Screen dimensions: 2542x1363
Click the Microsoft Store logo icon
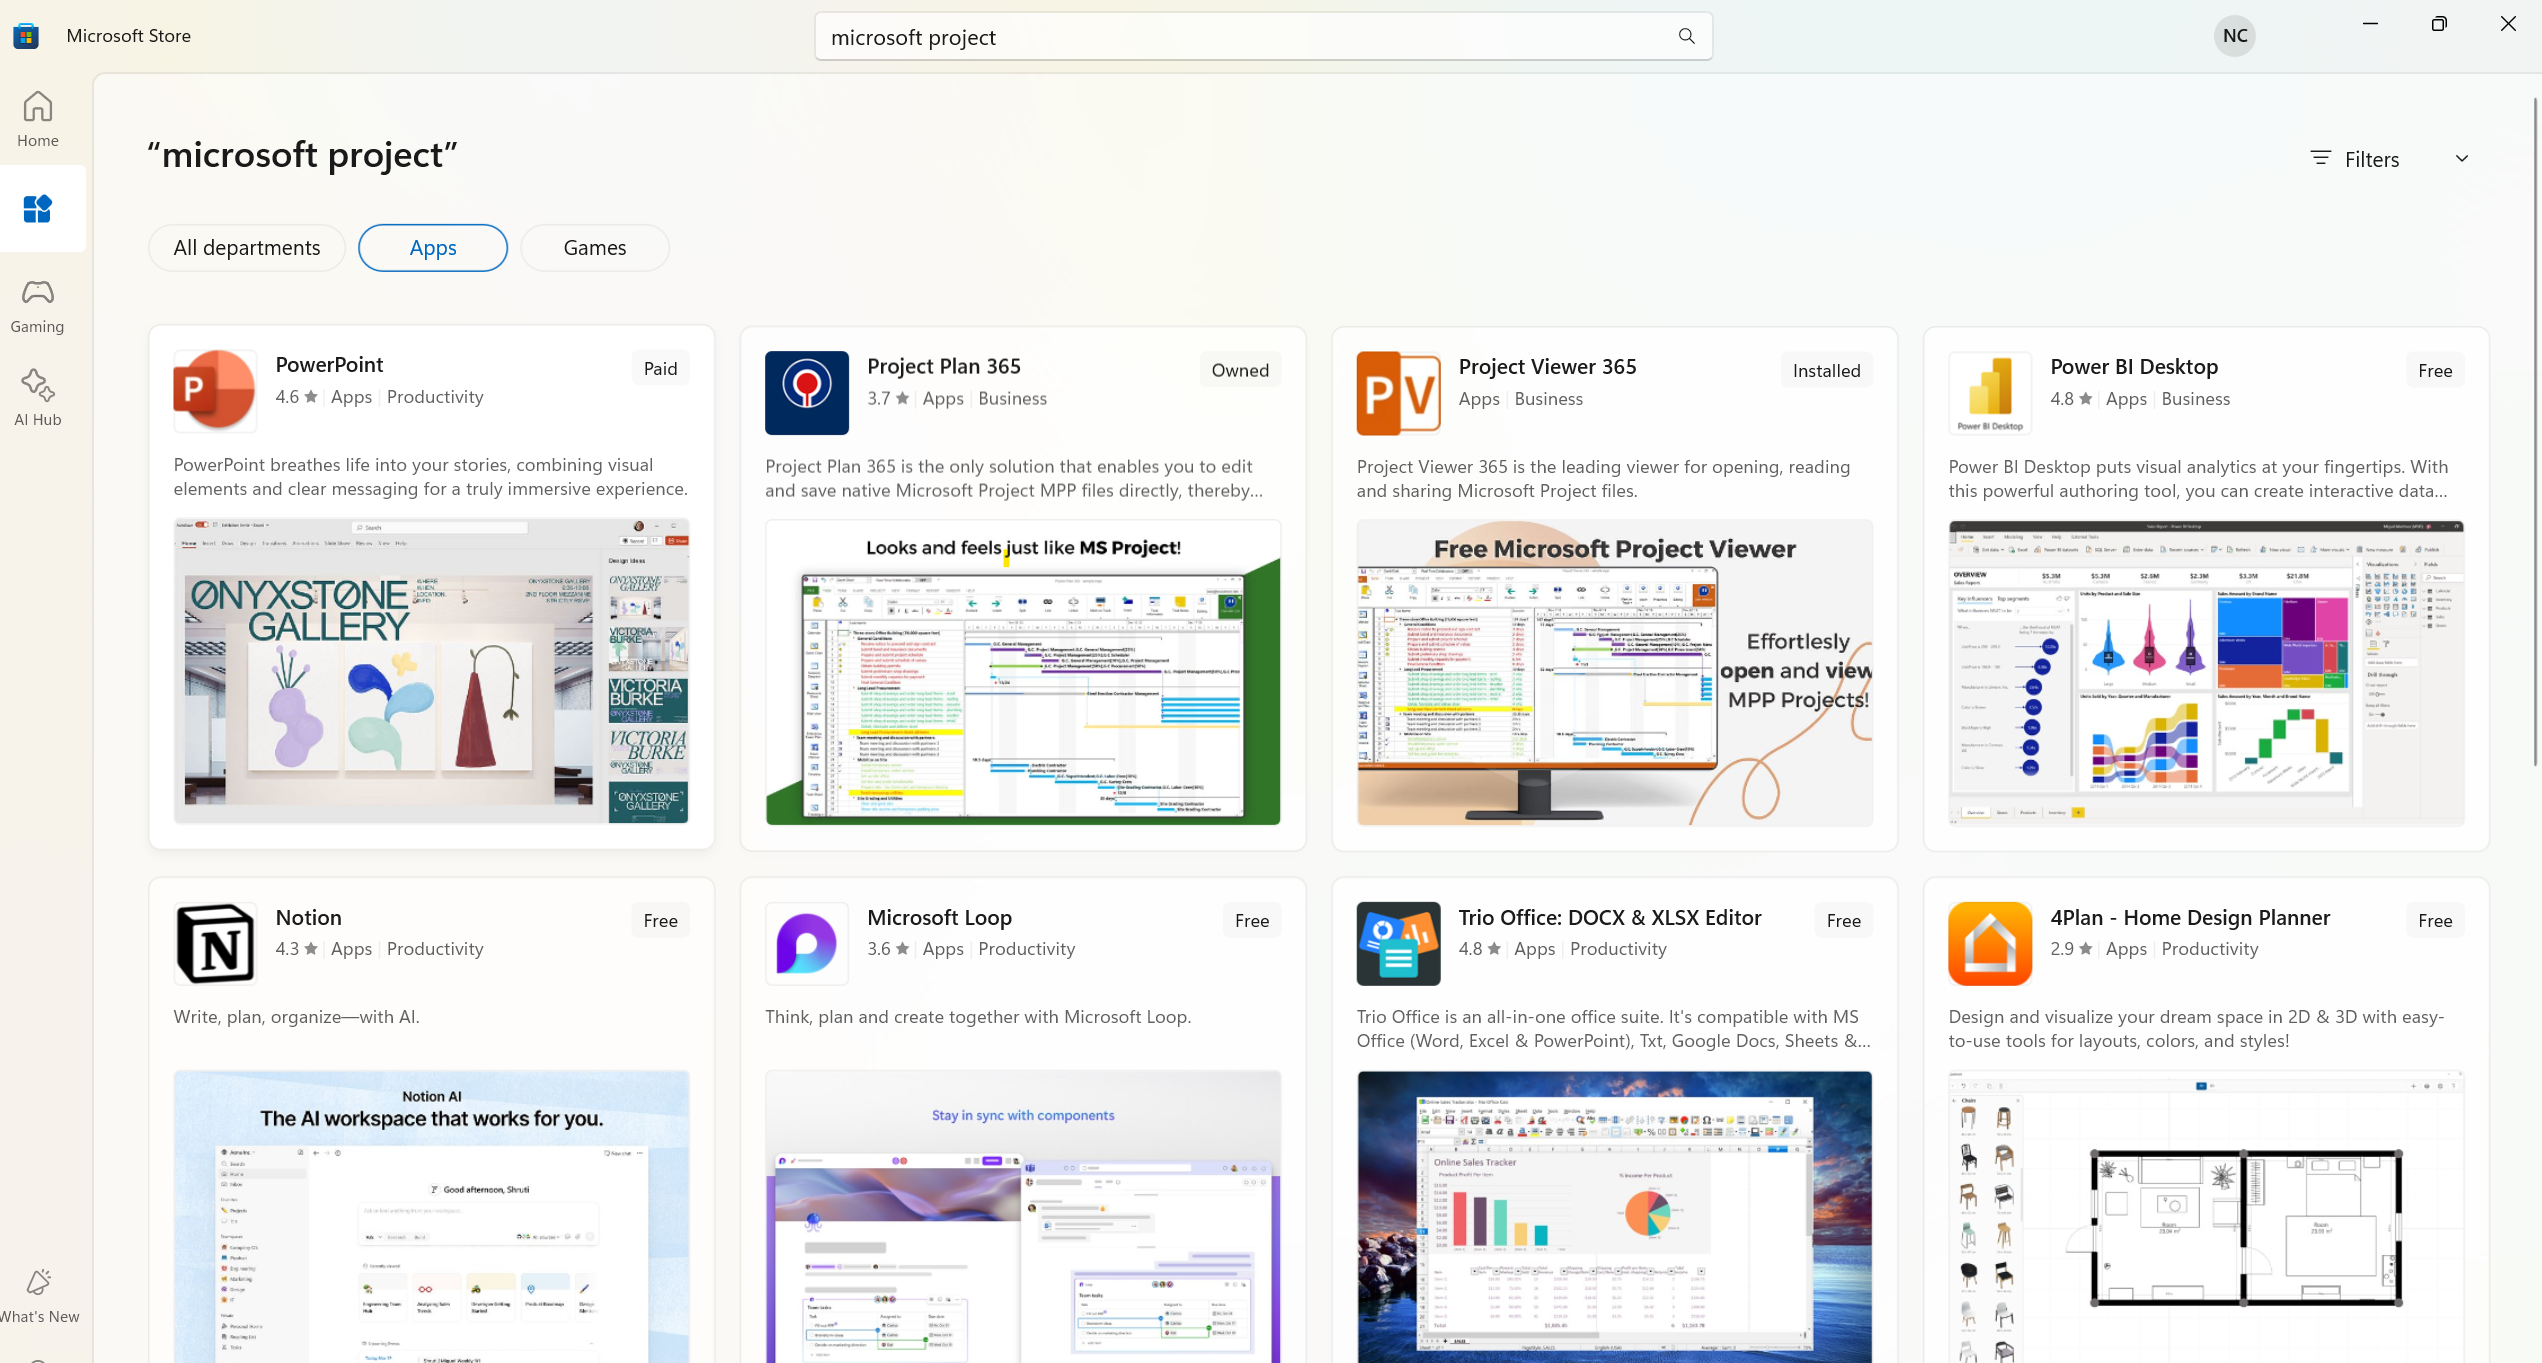coord(26,36)
